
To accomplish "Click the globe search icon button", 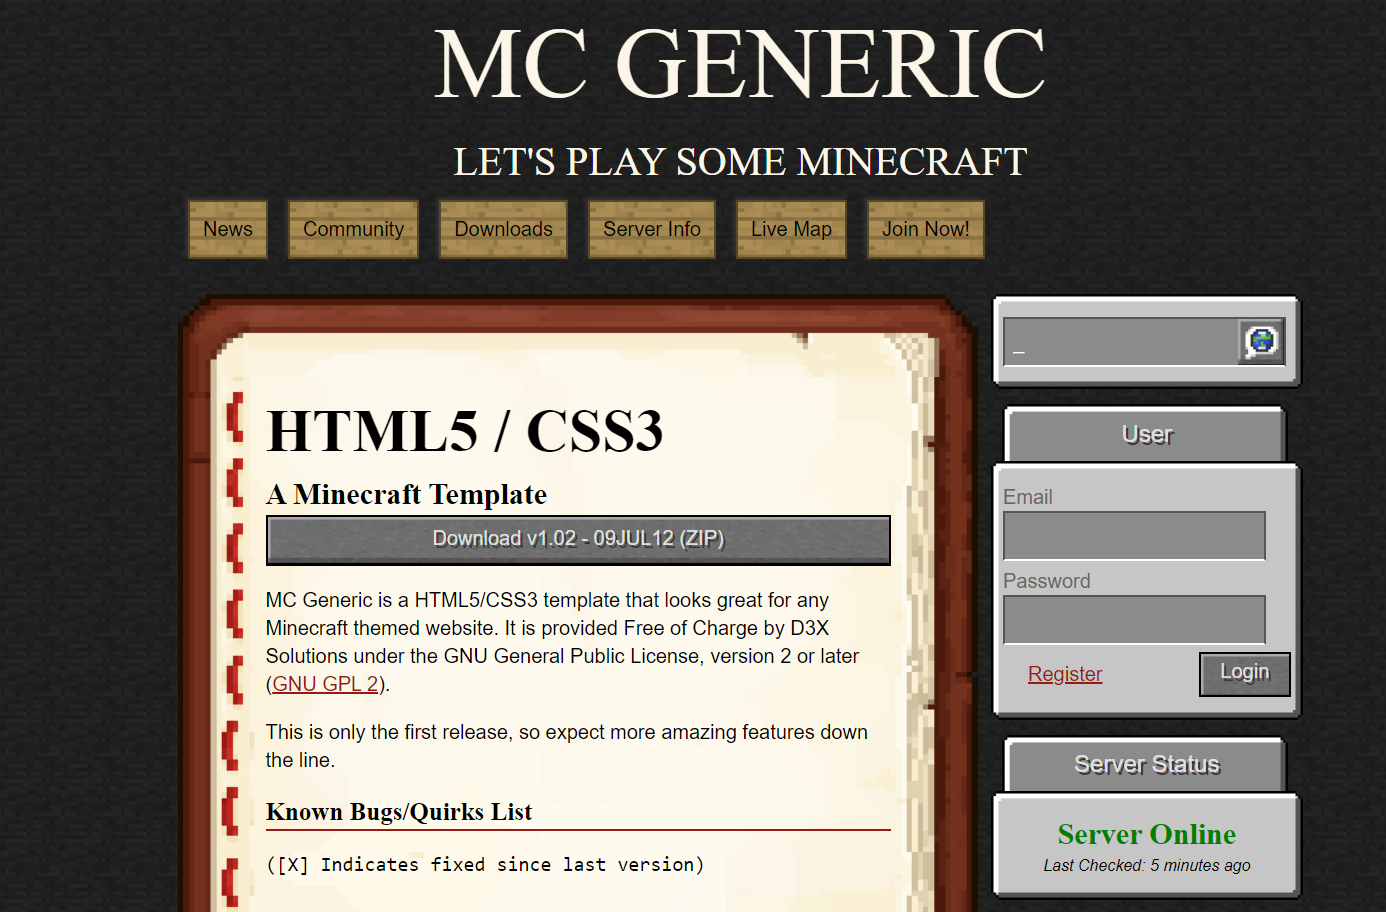I will tap(1261, 342).
